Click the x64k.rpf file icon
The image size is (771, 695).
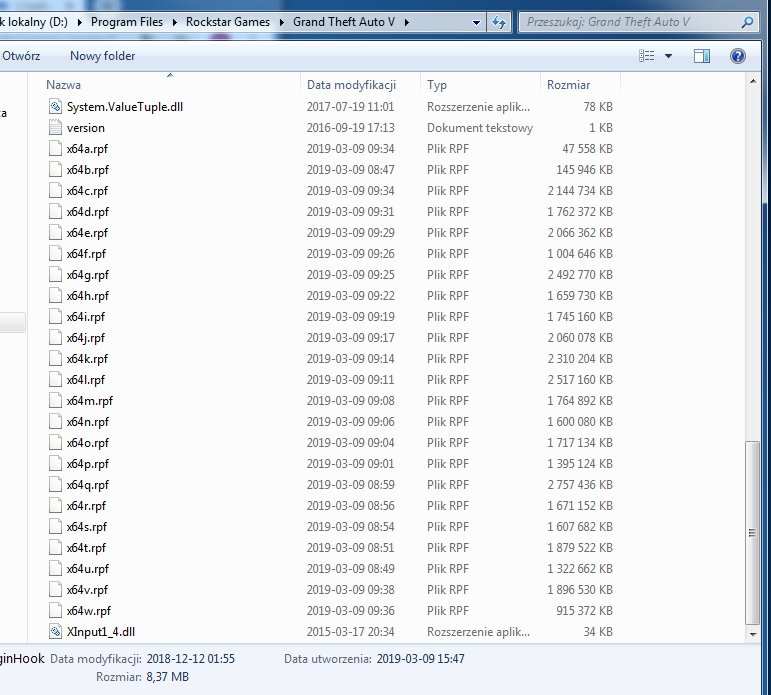(56, 359)
